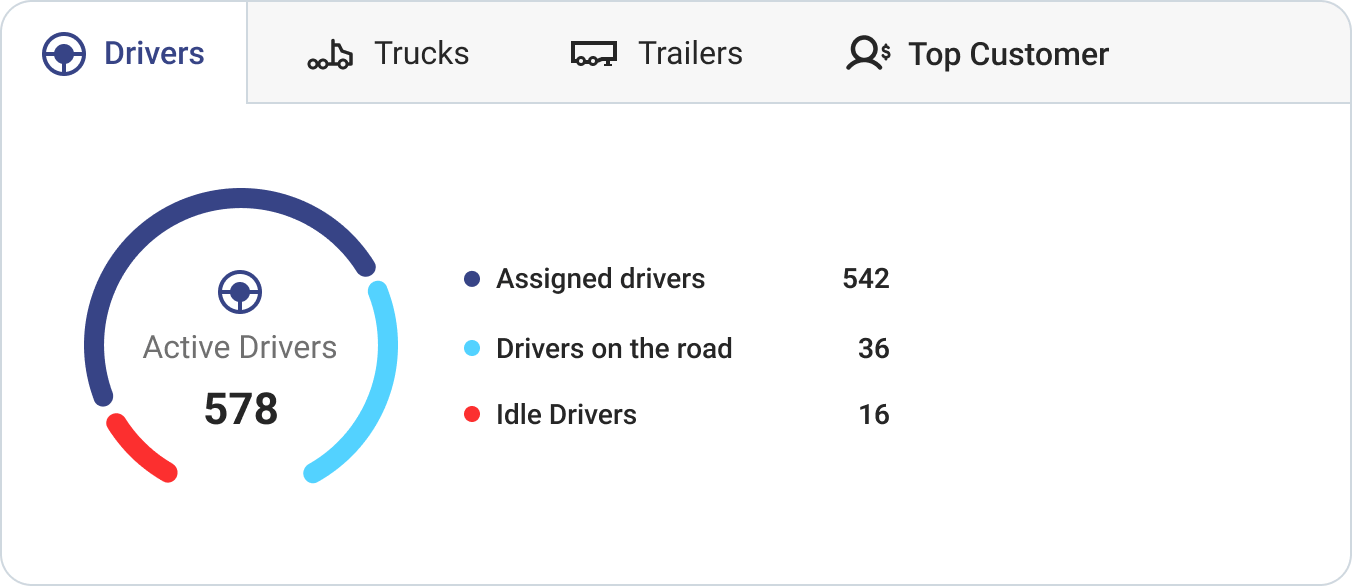1352x586 pixels.
Task: Toggle the Assigned drivers series visibility
Action: coord(600,279)
